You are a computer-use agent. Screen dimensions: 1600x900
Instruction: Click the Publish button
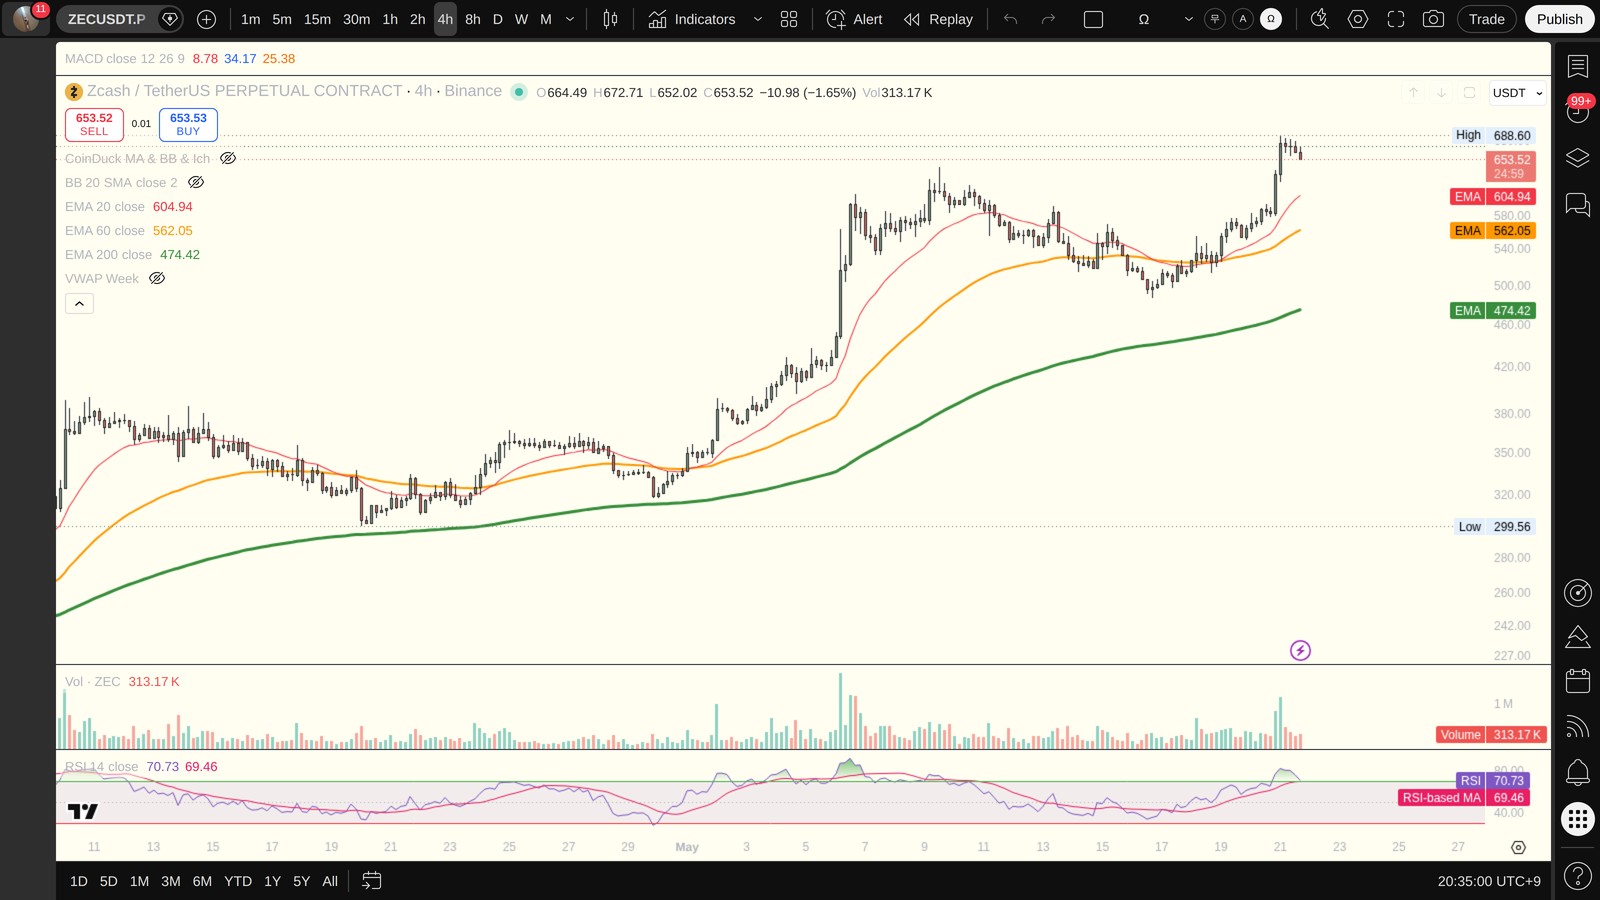pyautogui.click(x=1560, y=19)
